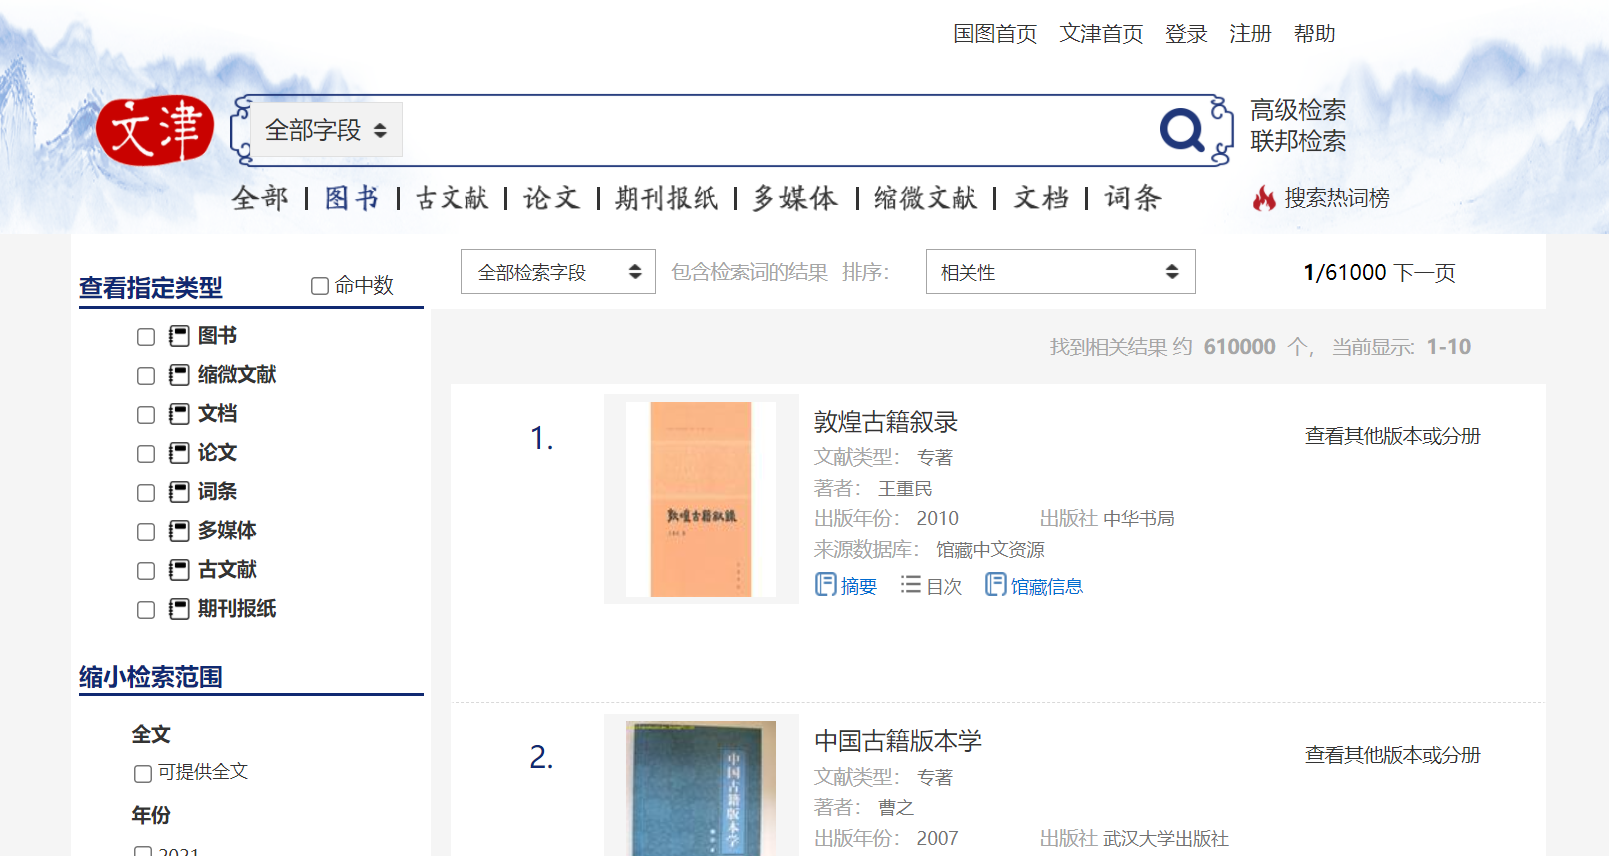Click the 文津 red logo

tap(155, 130)
